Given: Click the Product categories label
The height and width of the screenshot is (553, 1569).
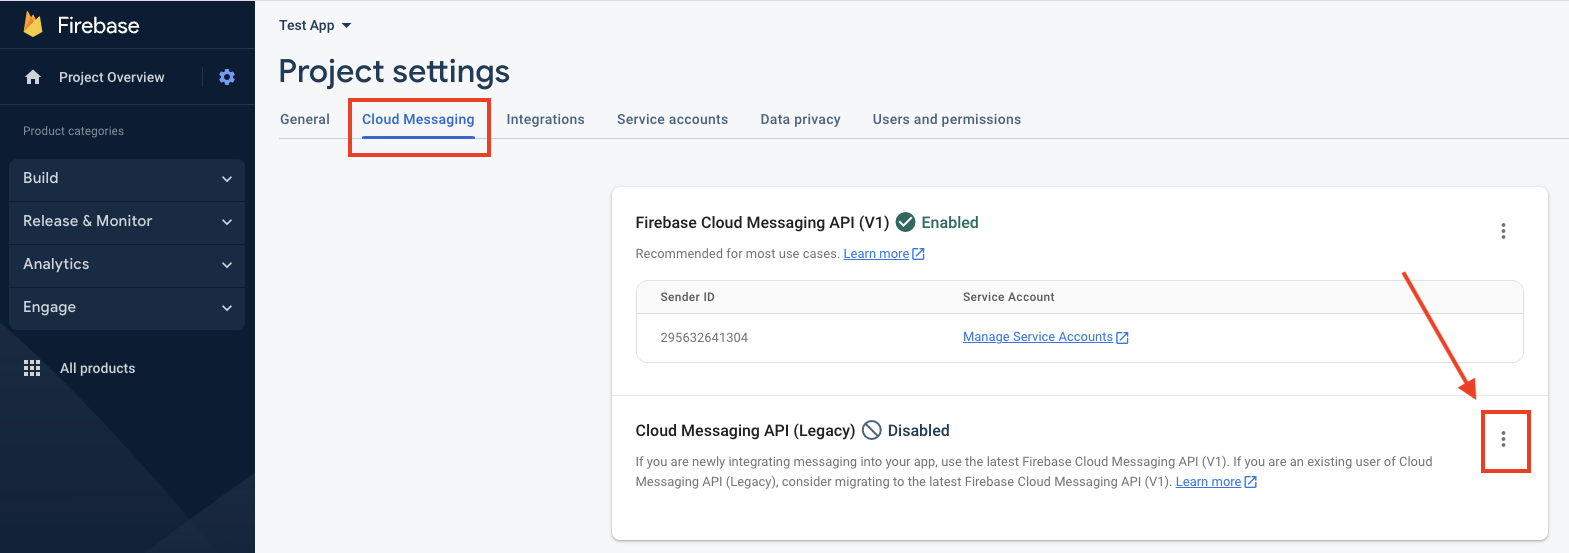Looking at the screenshot, I should coord(73,131).
